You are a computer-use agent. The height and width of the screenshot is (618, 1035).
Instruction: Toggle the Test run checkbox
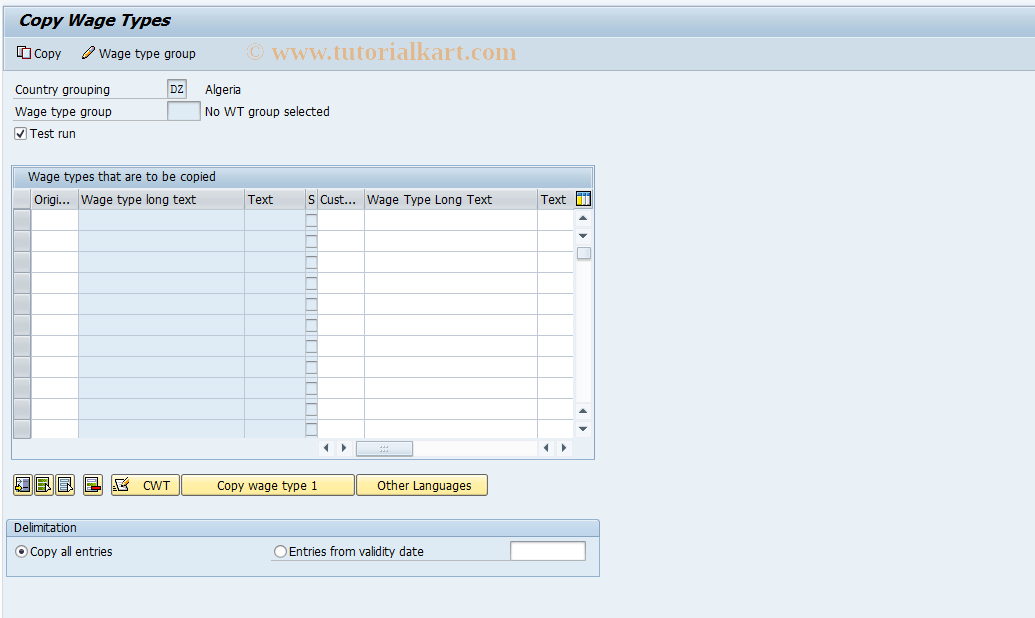tap(20, 134)
